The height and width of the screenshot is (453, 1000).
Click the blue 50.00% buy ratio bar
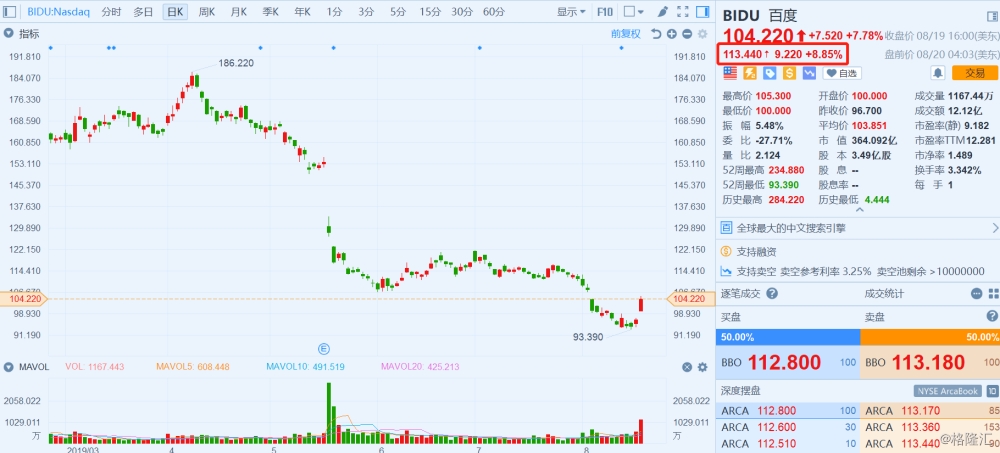tap(788, 336)
